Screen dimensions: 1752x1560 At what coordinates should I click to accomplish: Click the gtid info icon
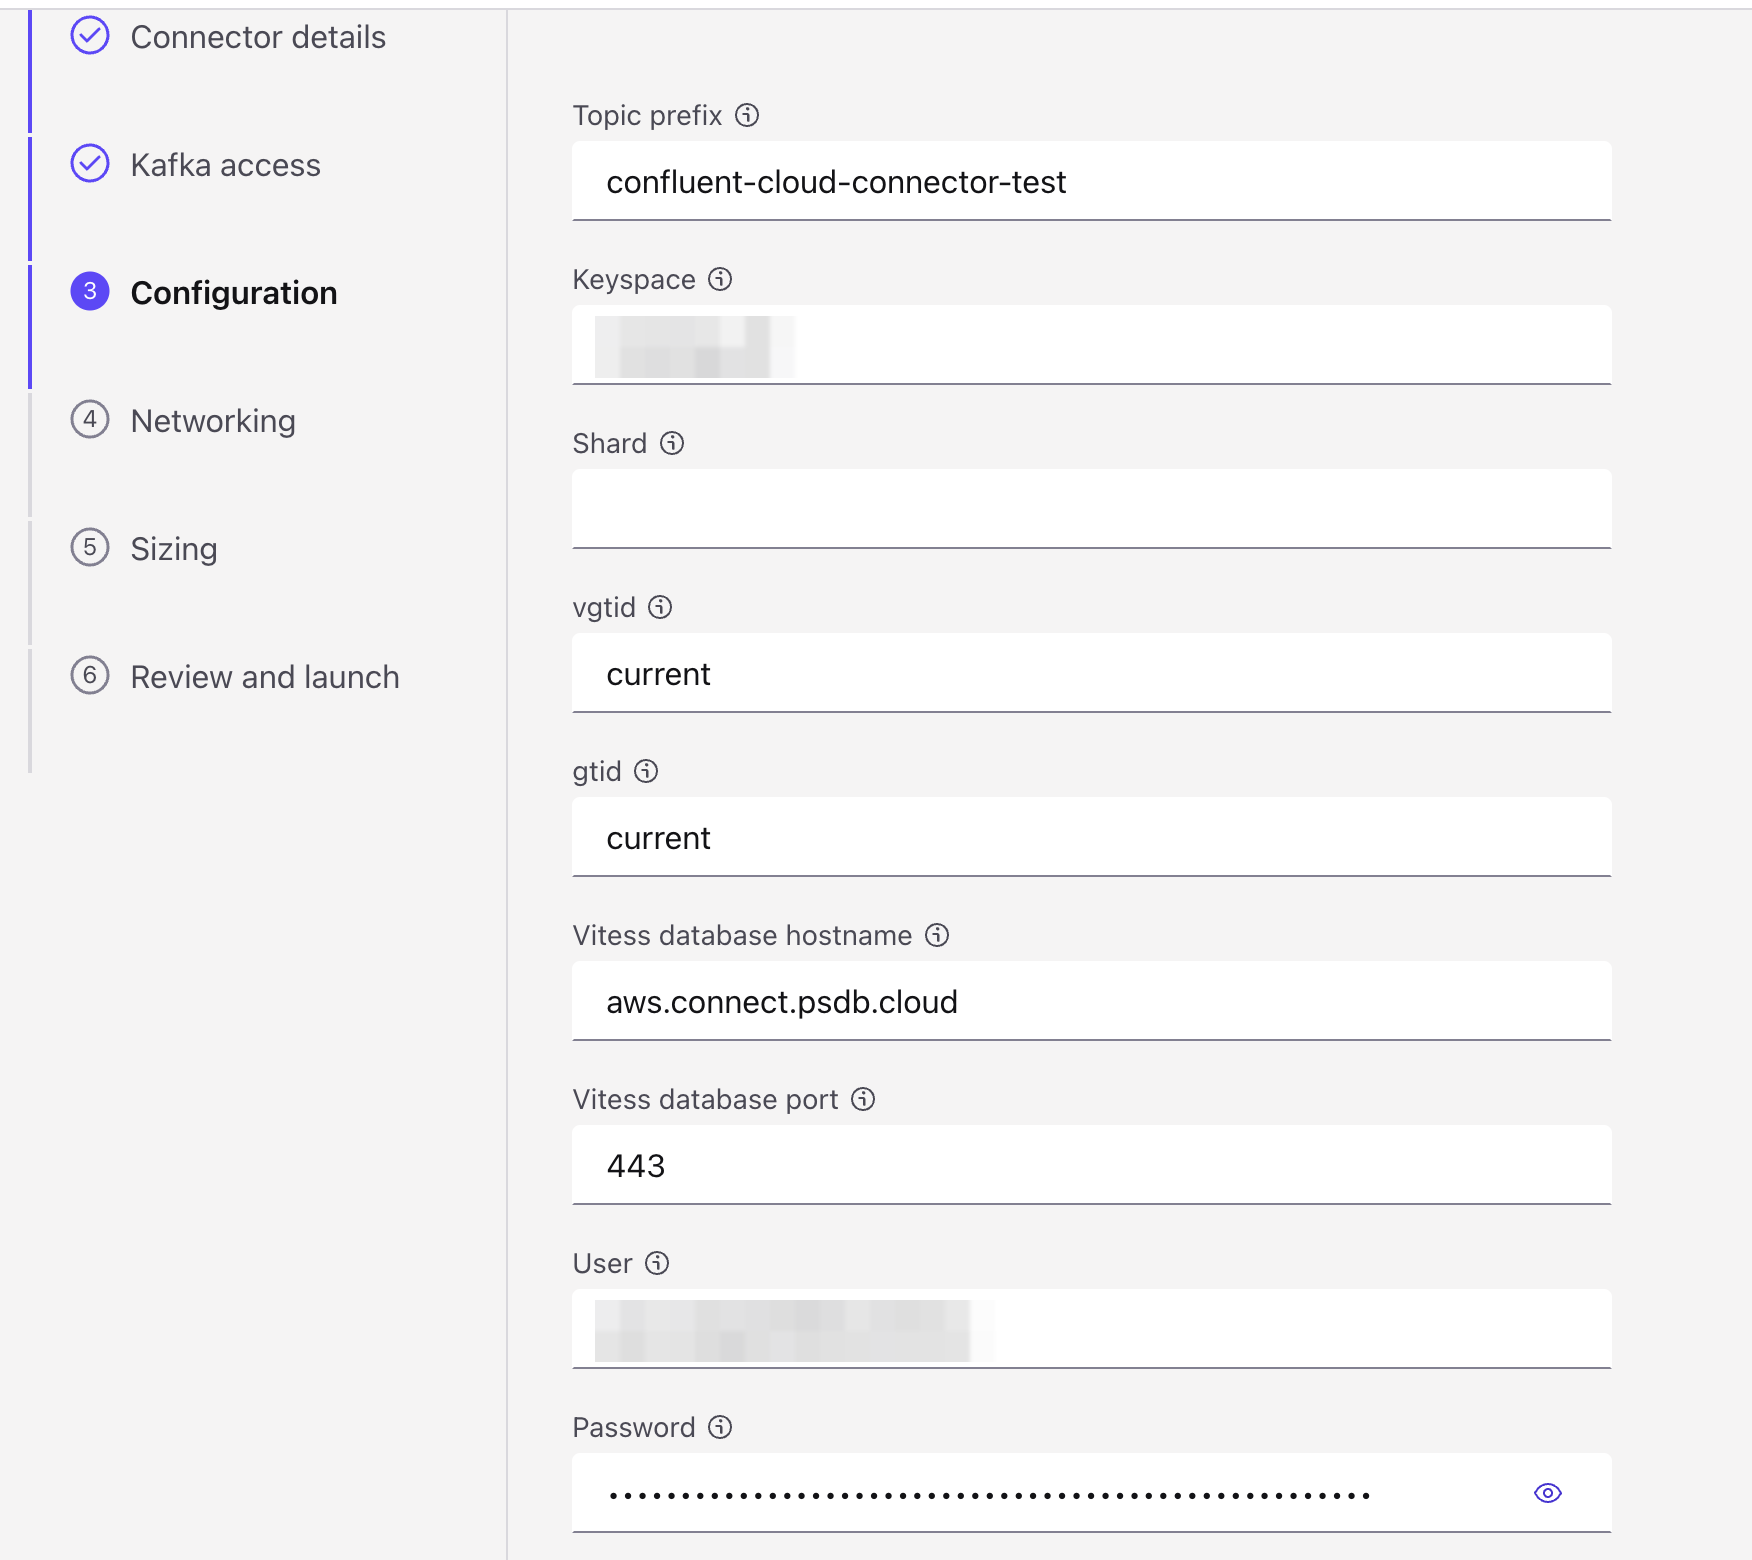tap(646, 771)
